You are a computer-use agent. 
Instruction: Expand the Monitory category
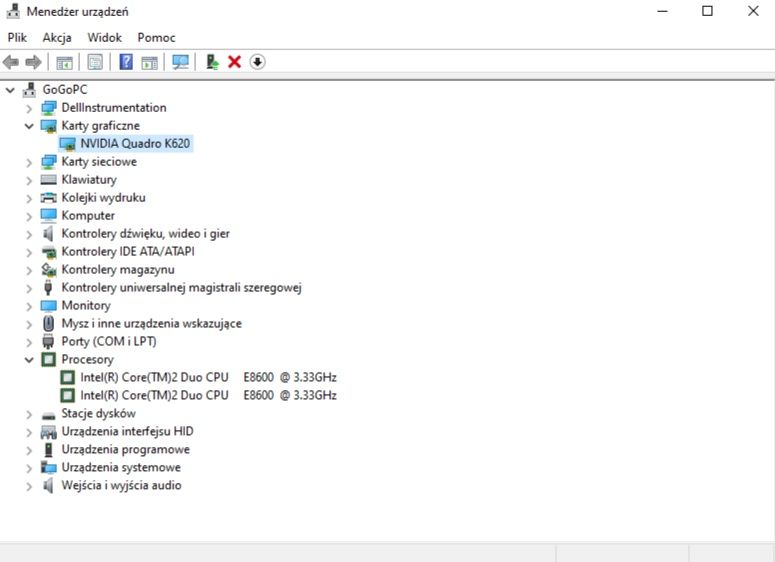click(x=29, y=306)
